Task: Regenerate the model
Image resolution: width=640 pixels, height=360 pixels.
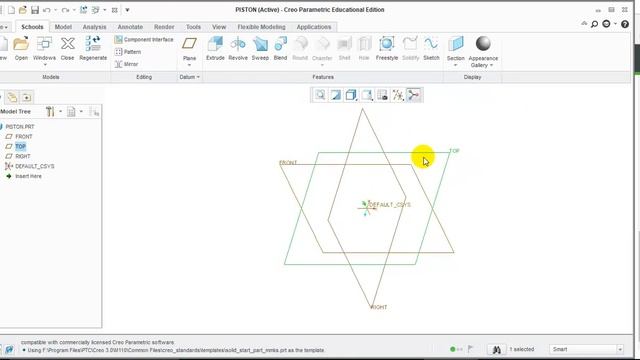Action: [93, 48]
